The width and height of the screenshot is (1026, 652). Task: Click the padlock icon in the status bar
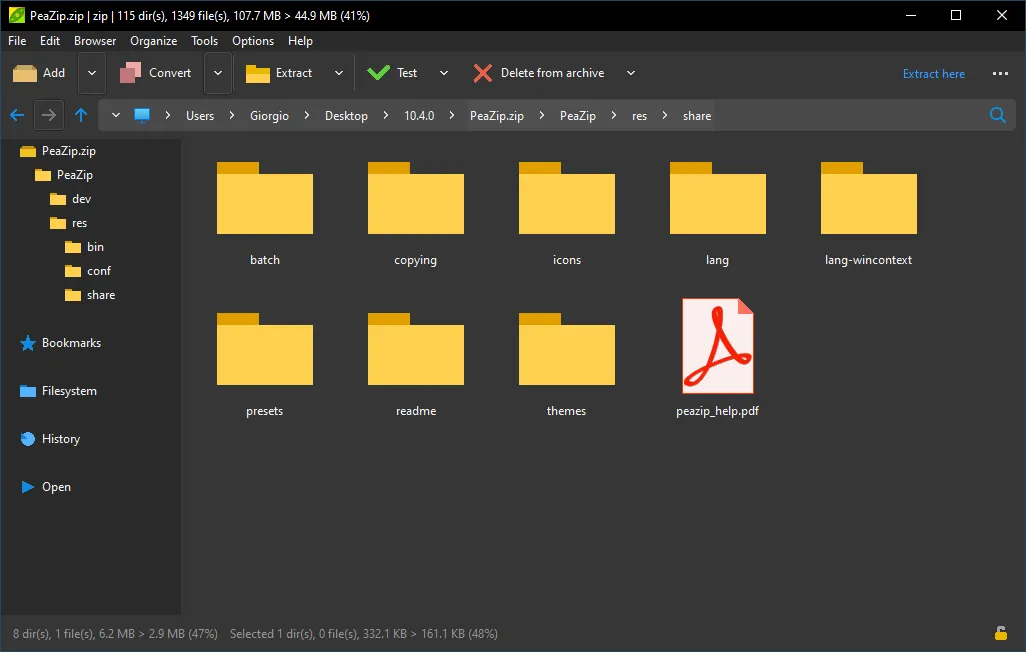pos(1000,633)
